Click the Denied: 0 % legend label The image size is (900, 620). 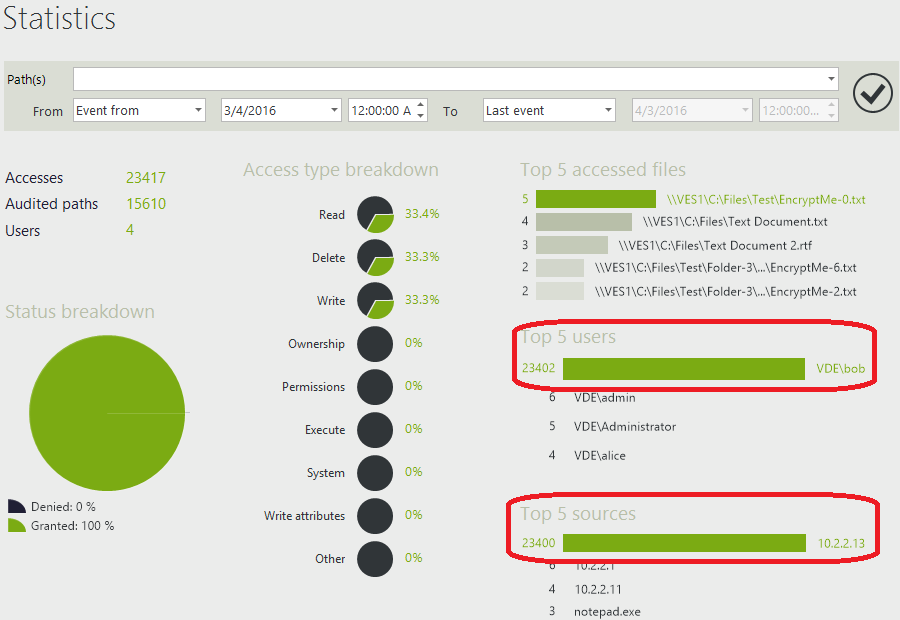[63, 507]
